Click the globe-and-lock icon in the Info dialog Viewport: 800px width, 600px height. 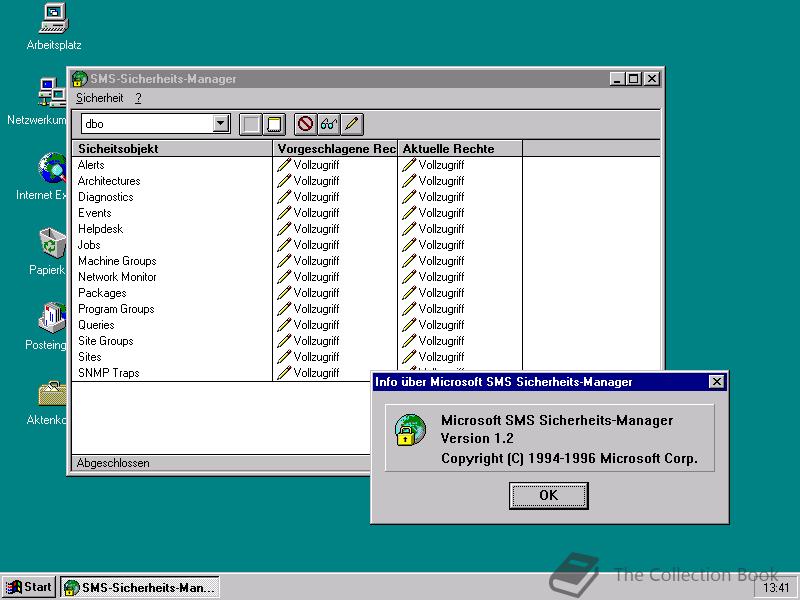(410, 430)
